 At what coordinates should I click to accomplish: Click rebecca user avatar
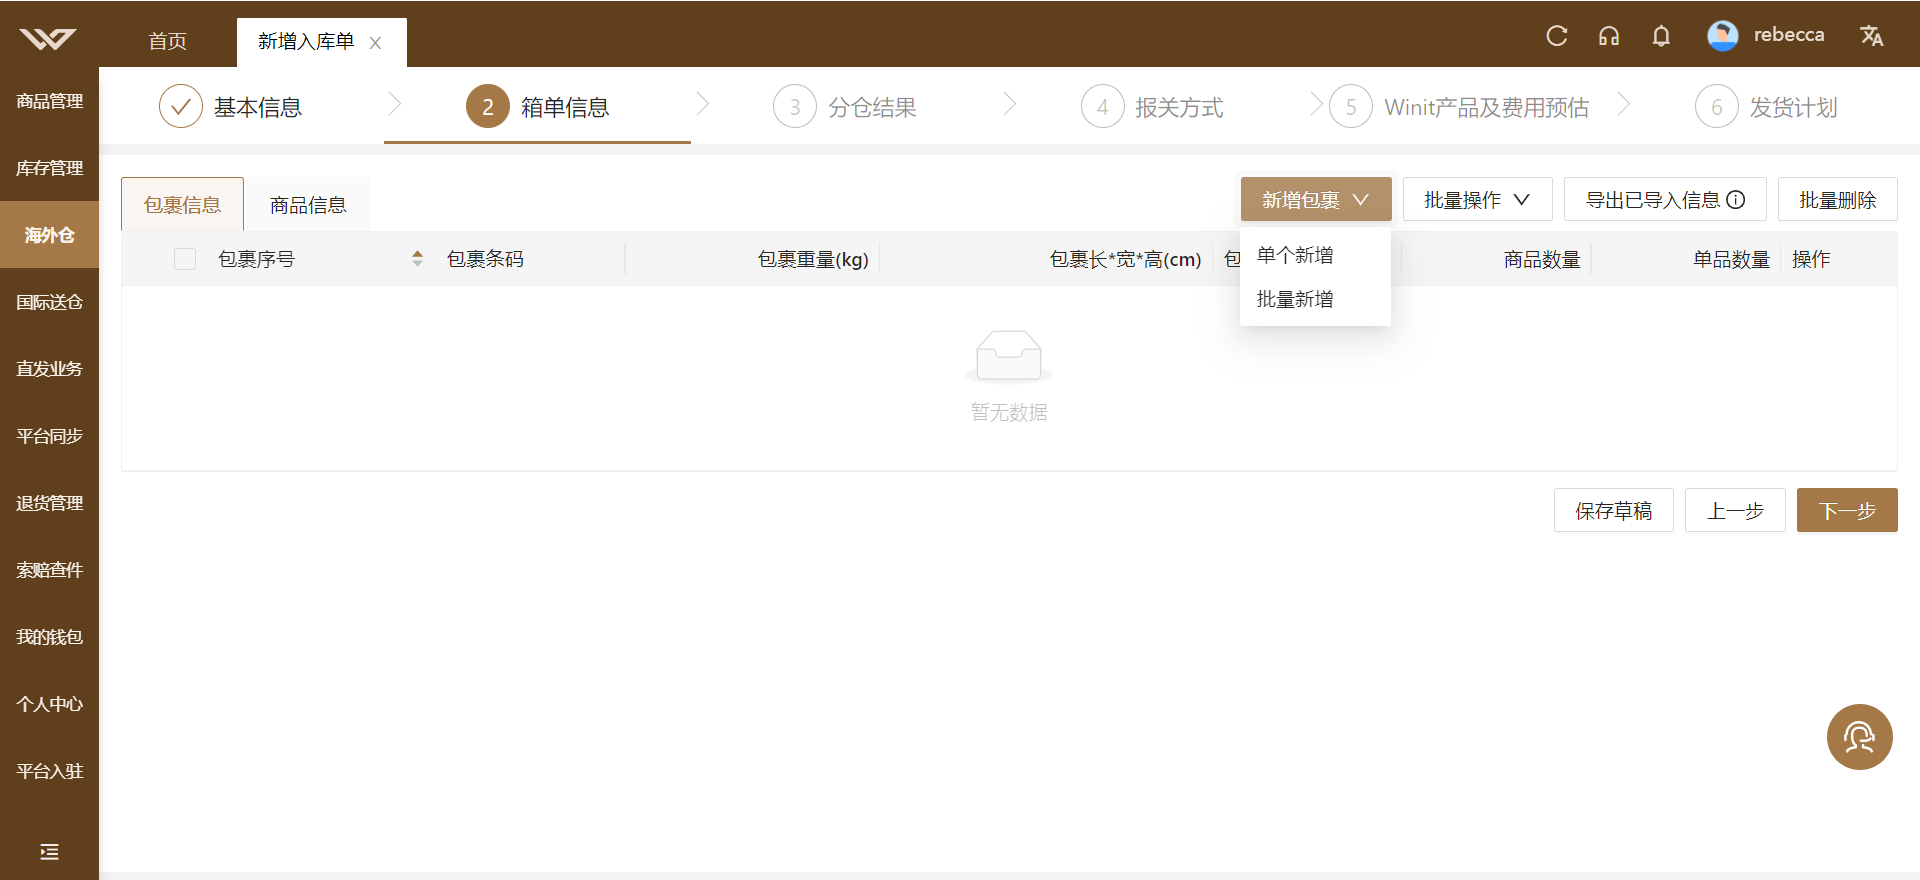(x=1722, y=36)
